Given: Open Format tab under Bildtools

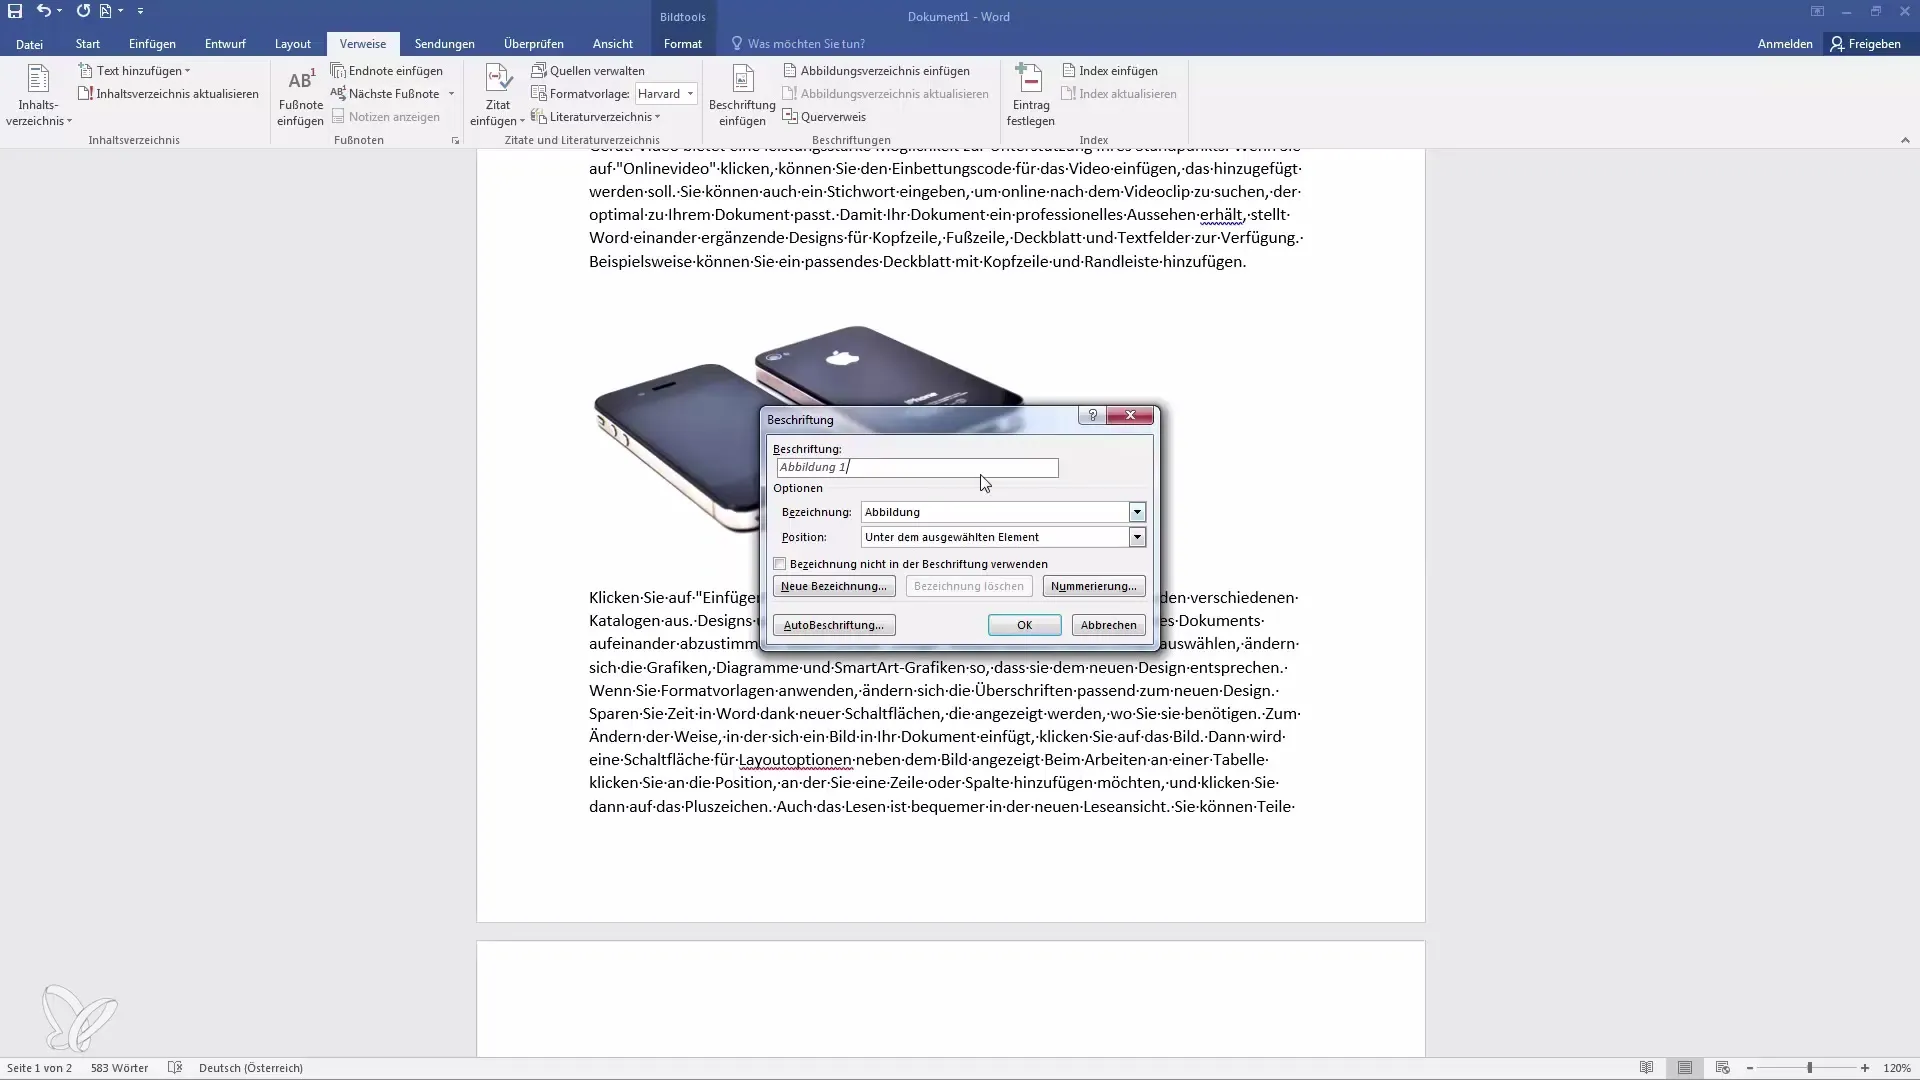Looking at the screenshot, I should pos(683,44).
